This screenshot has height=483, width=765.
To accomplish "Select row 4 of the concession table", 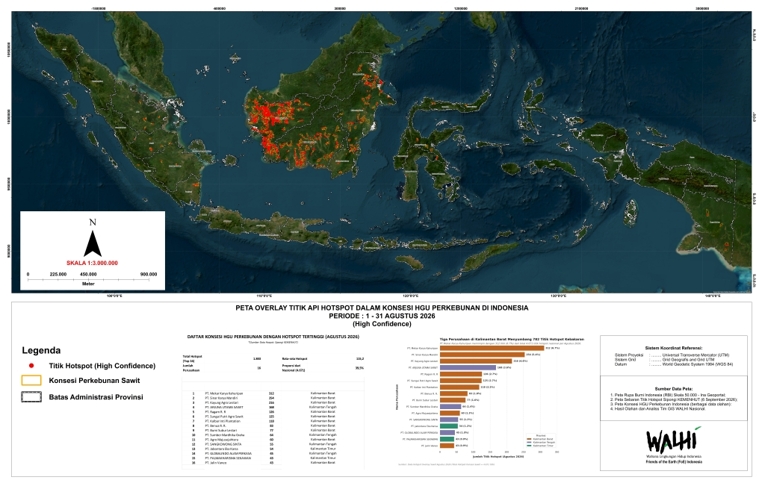I will point(273,407).
